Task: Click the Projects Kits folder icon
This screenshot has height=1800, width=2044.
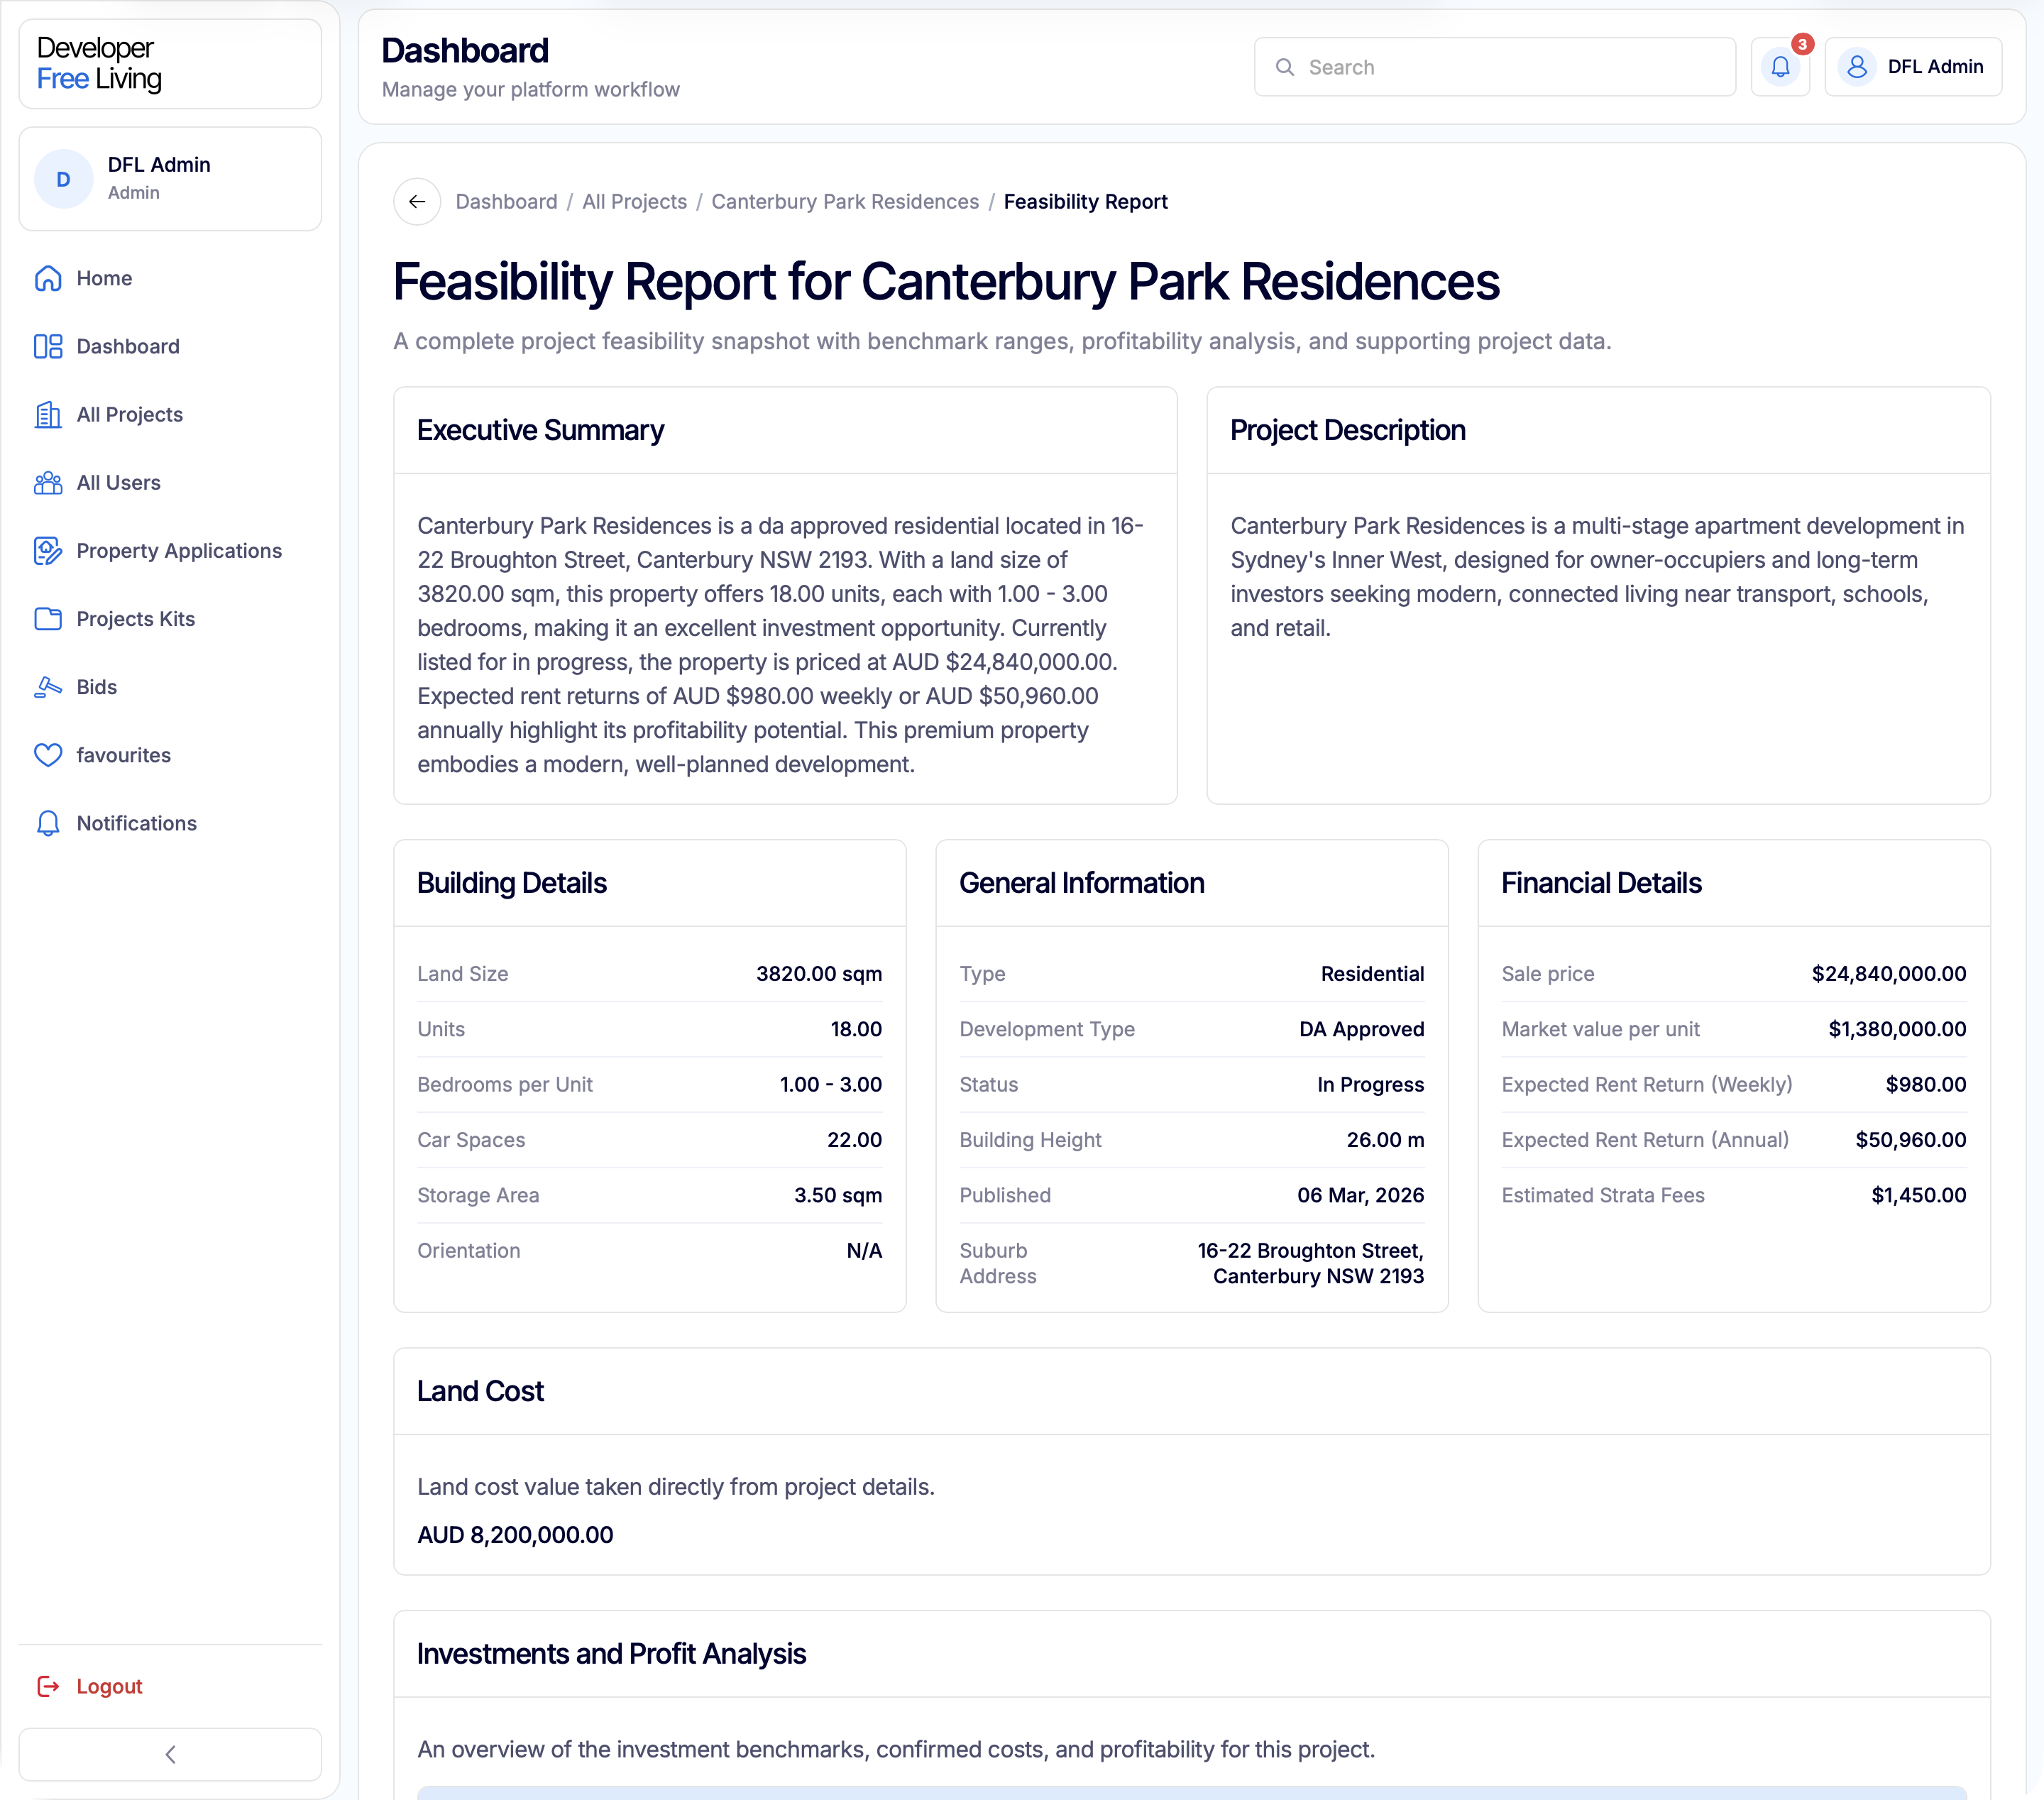Action: point(48,619)
